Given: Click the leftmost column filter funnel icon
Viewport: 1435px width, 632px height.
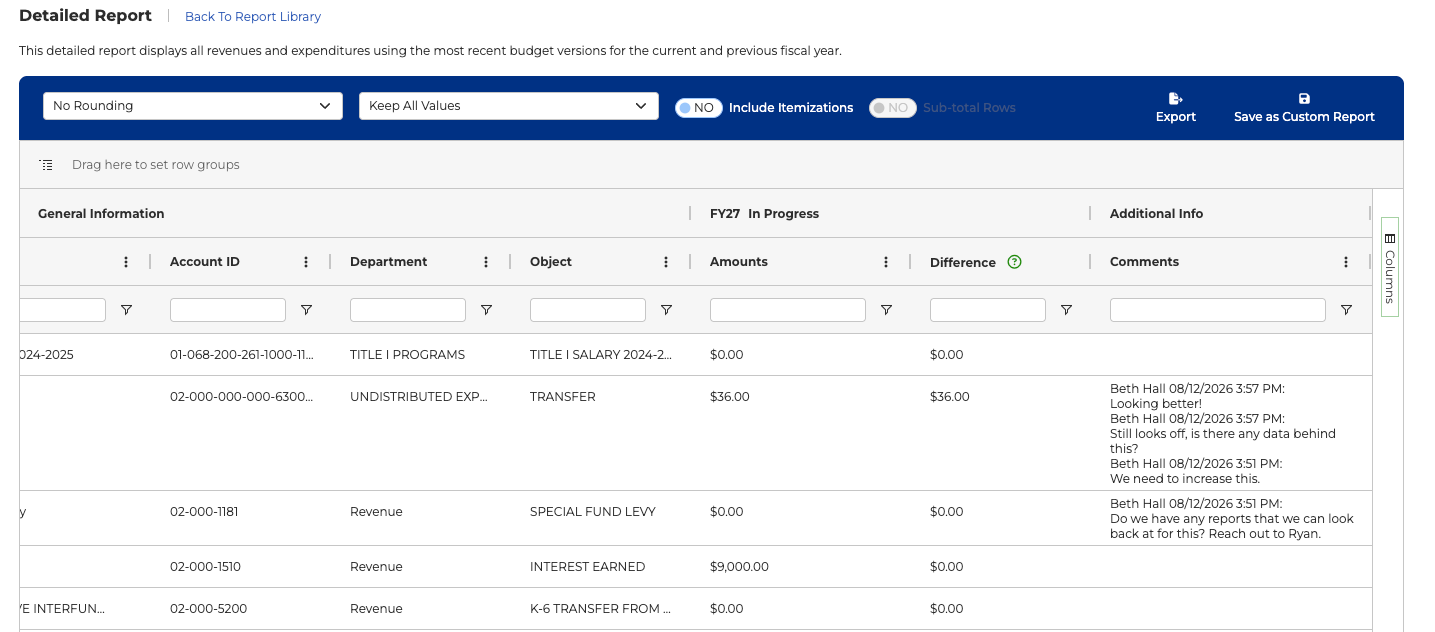Looking at the screenshot, I should (x=126, y=310).
